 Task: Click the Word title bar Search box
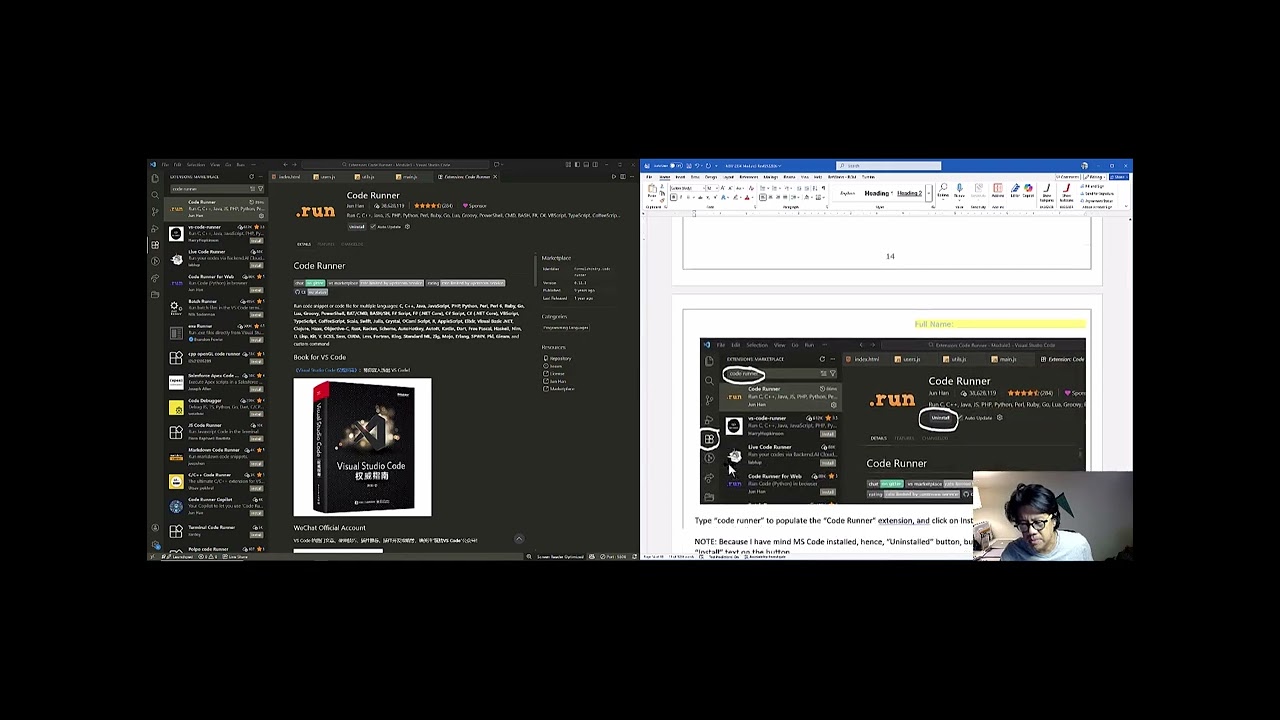[888, 166]
